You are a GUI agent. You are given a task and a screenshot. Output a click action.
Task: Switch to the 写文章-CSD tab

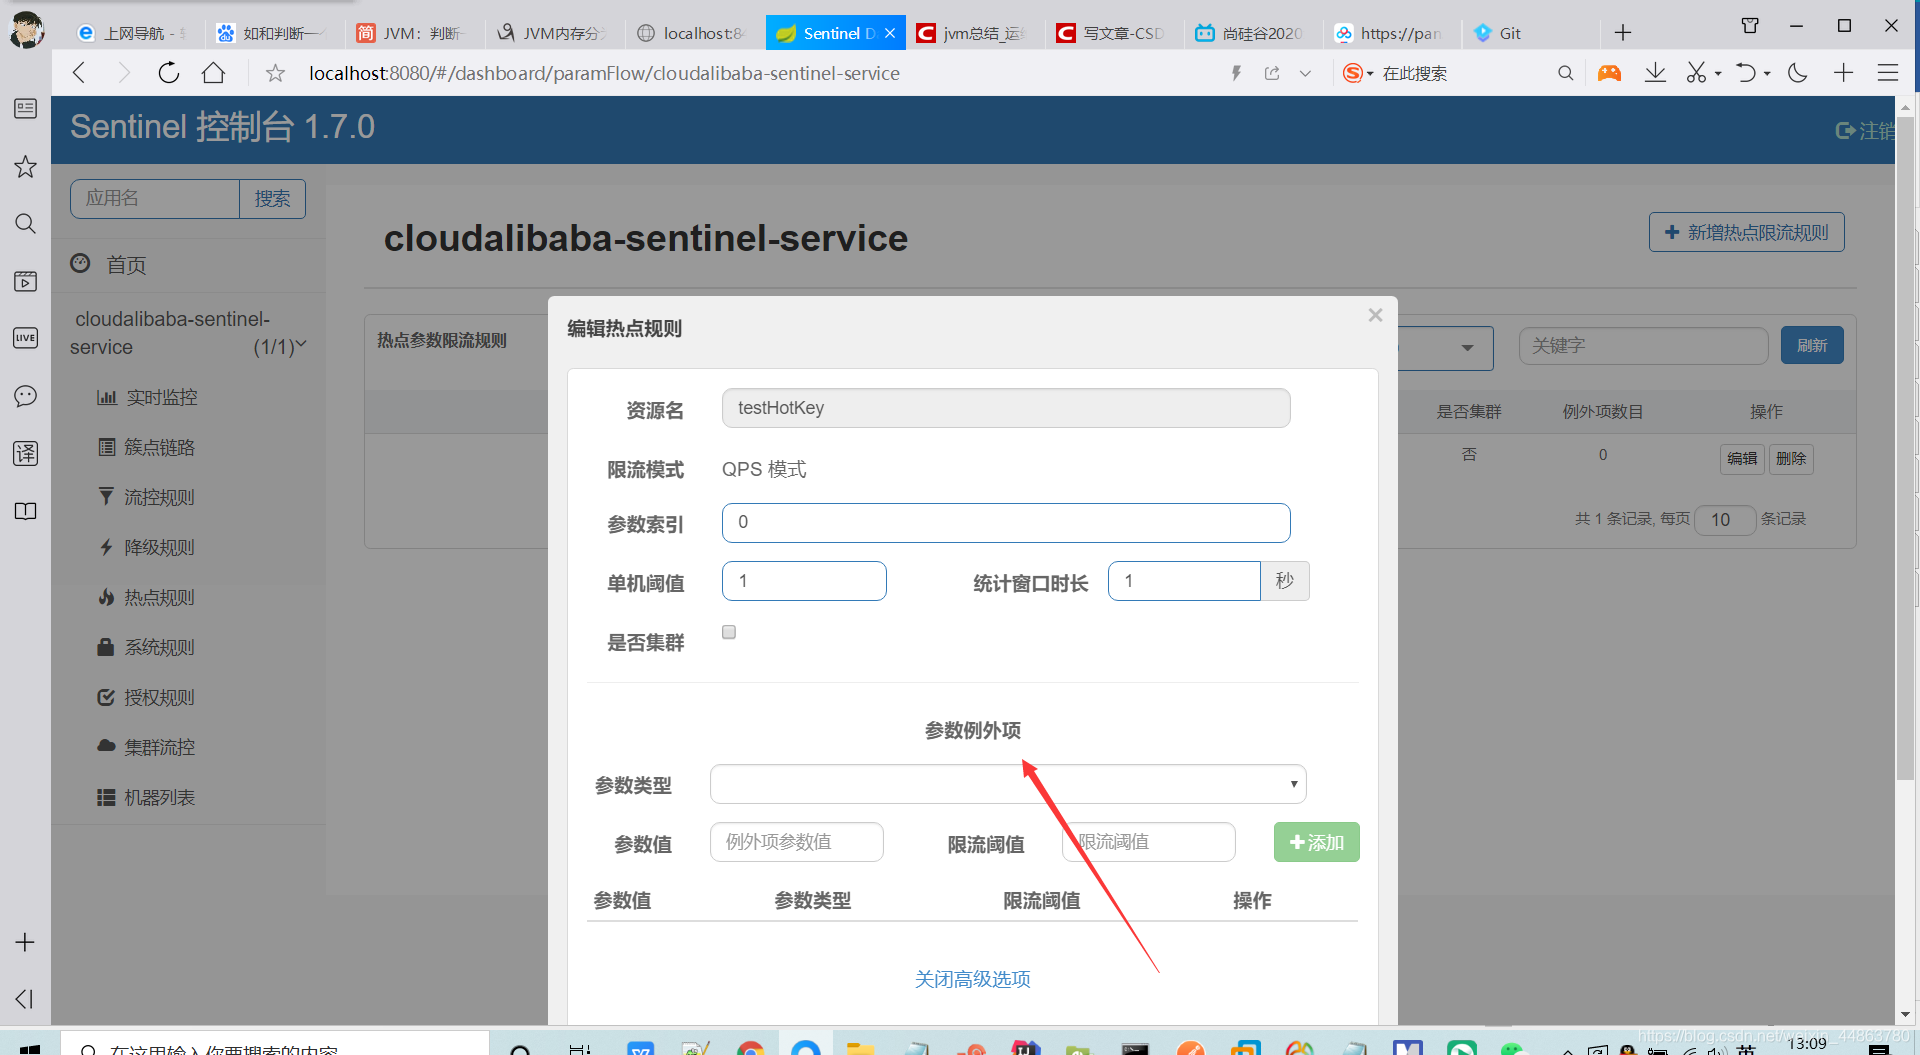coord(1112,33)
